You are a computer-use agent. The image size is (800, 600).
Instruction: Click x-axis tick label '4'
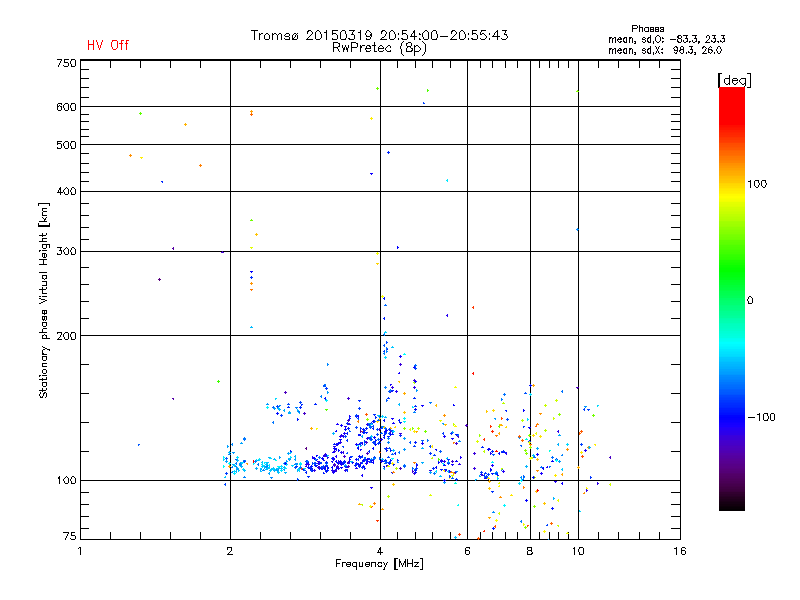pos(380,551)
